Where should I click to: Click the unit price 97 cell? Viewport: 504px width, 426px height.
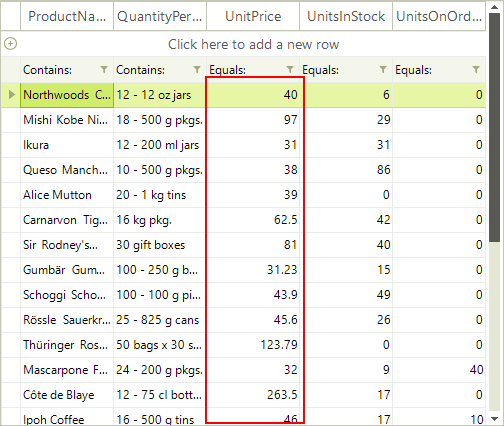(253, 120)
